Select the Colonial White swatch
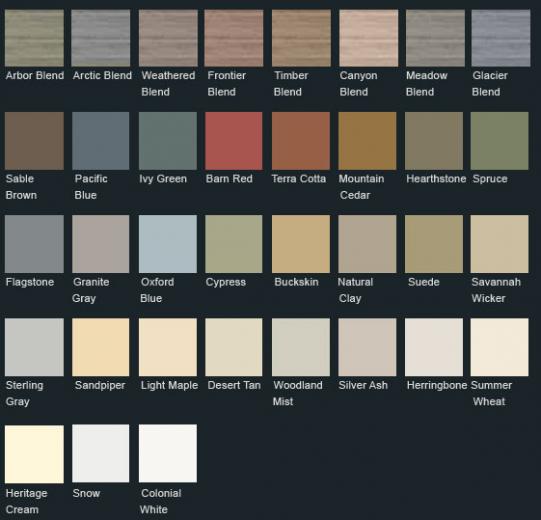 (168, 453)
